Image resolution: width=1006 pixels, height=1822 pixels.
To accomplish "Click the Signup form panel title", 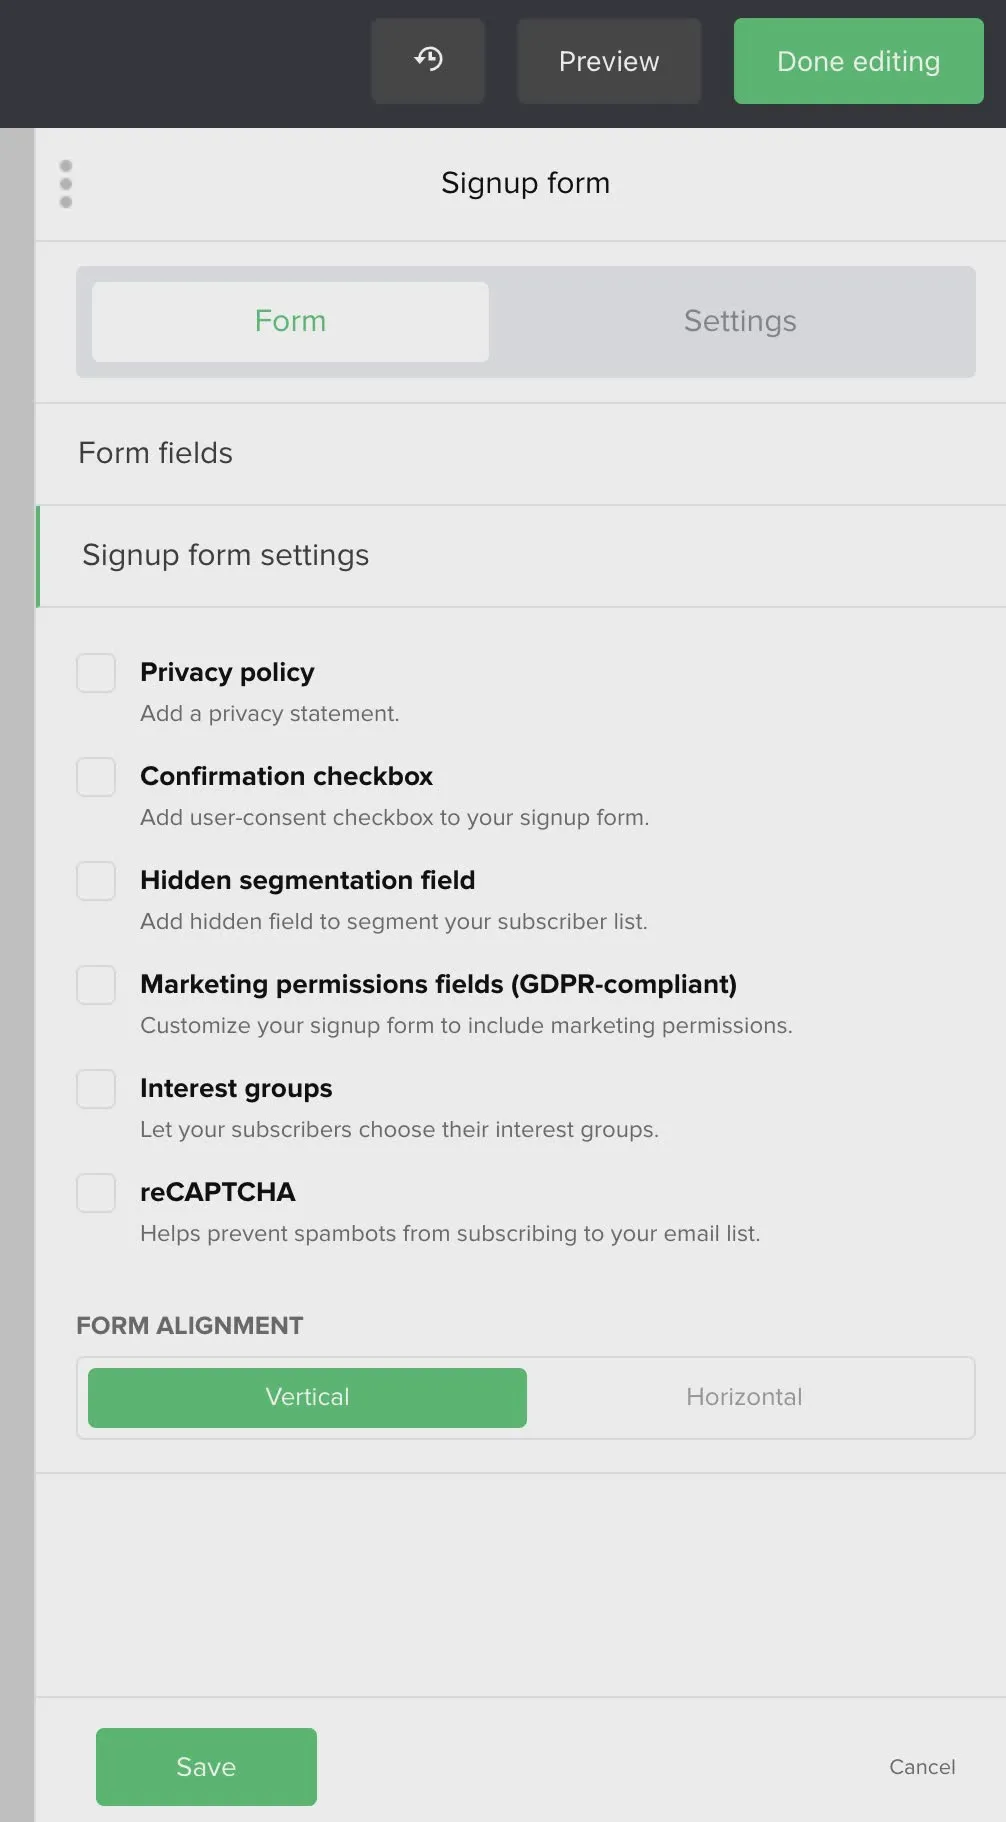I will point(525,183).
